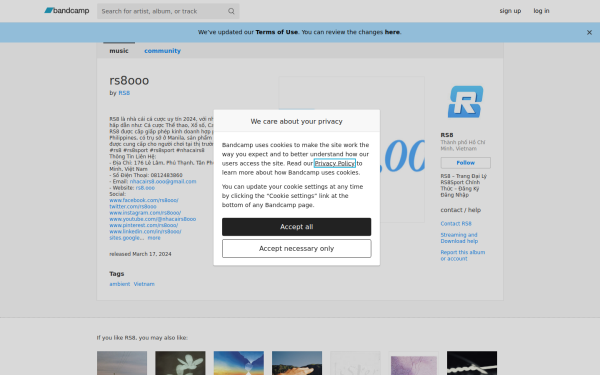This screenshot has width=600, height=375.
Task: Open the white flower recommended album thumbnail
Action: click(180, 363)
